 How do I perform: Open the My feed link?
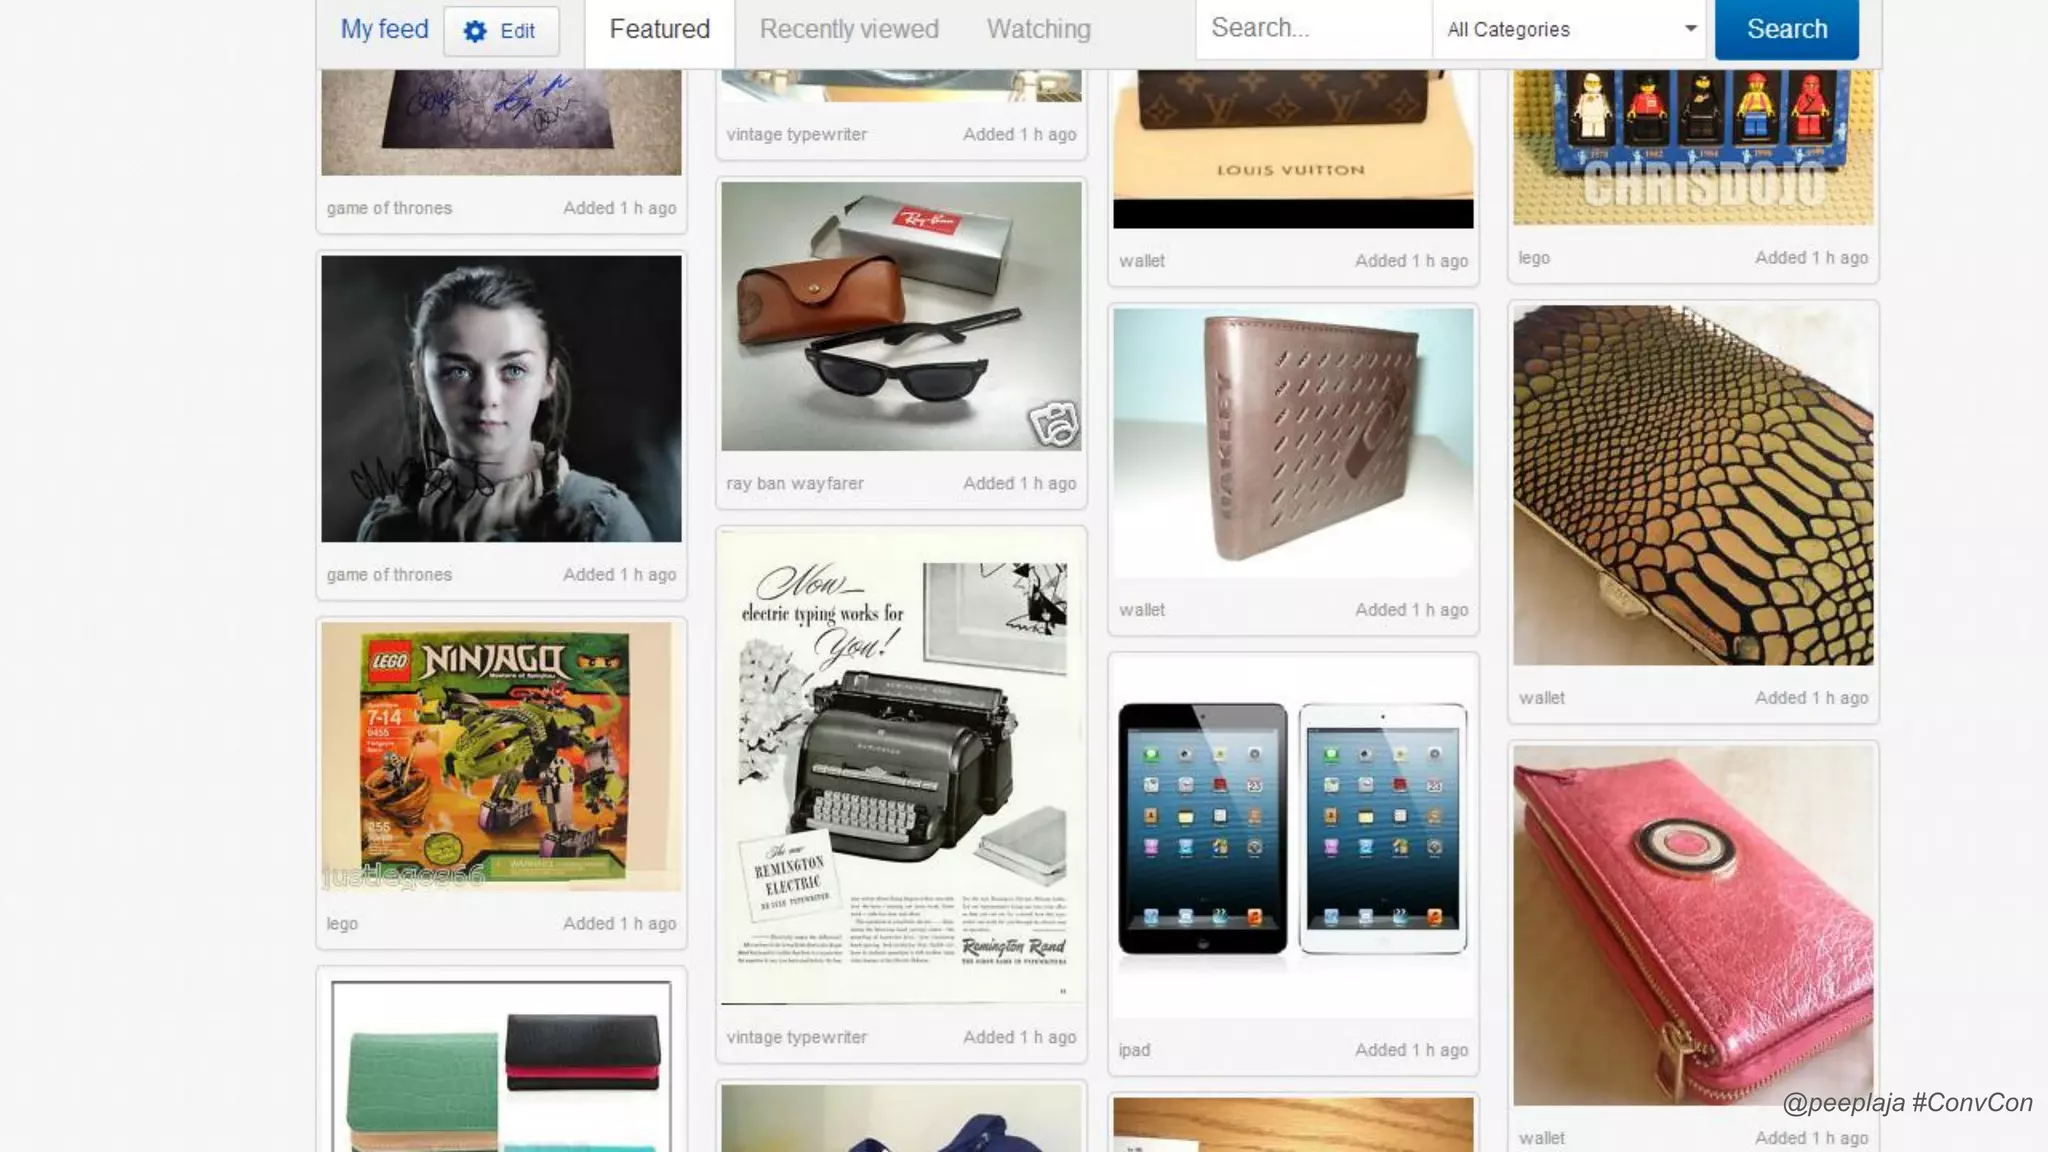click(x=384, y=29)
